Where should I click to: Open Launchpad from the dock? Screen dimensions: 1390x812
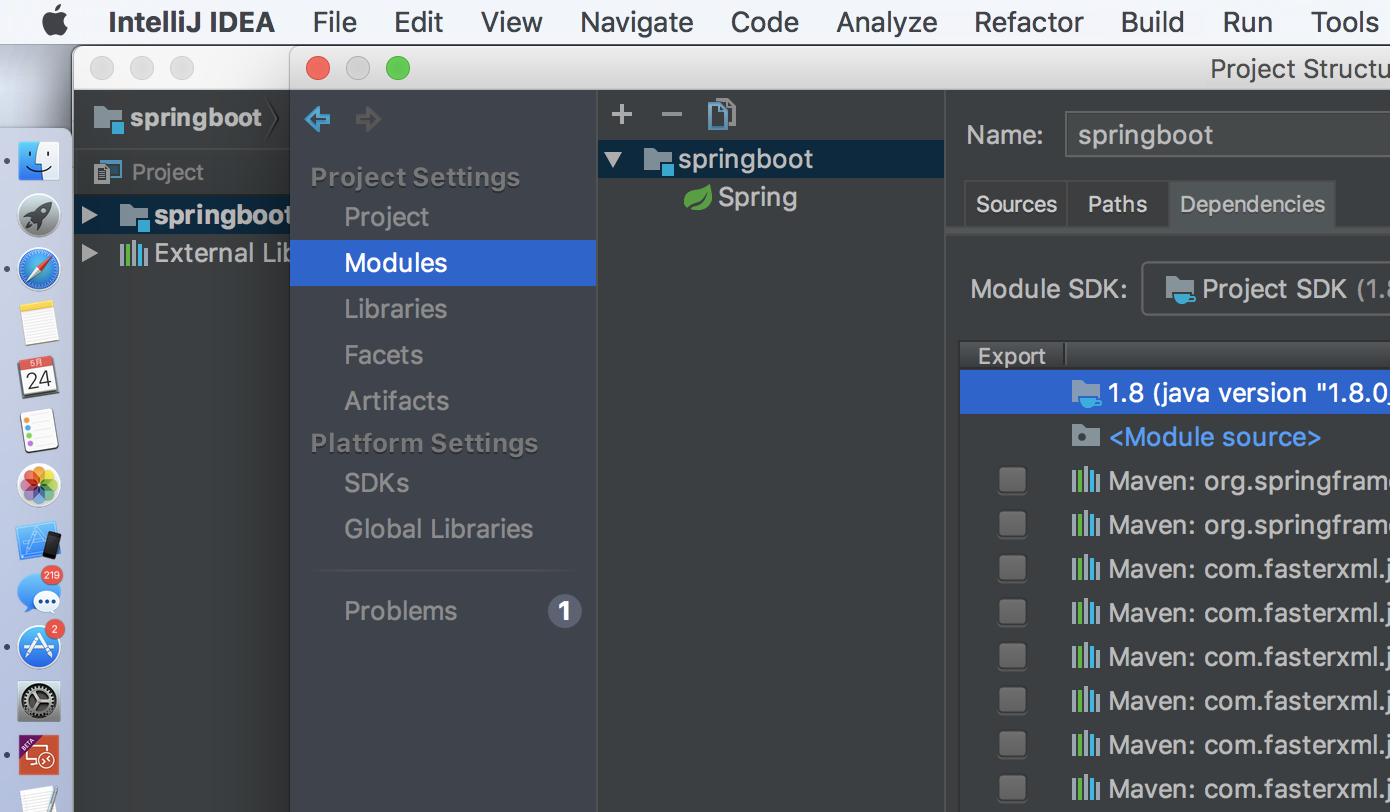tap(39, 215)
